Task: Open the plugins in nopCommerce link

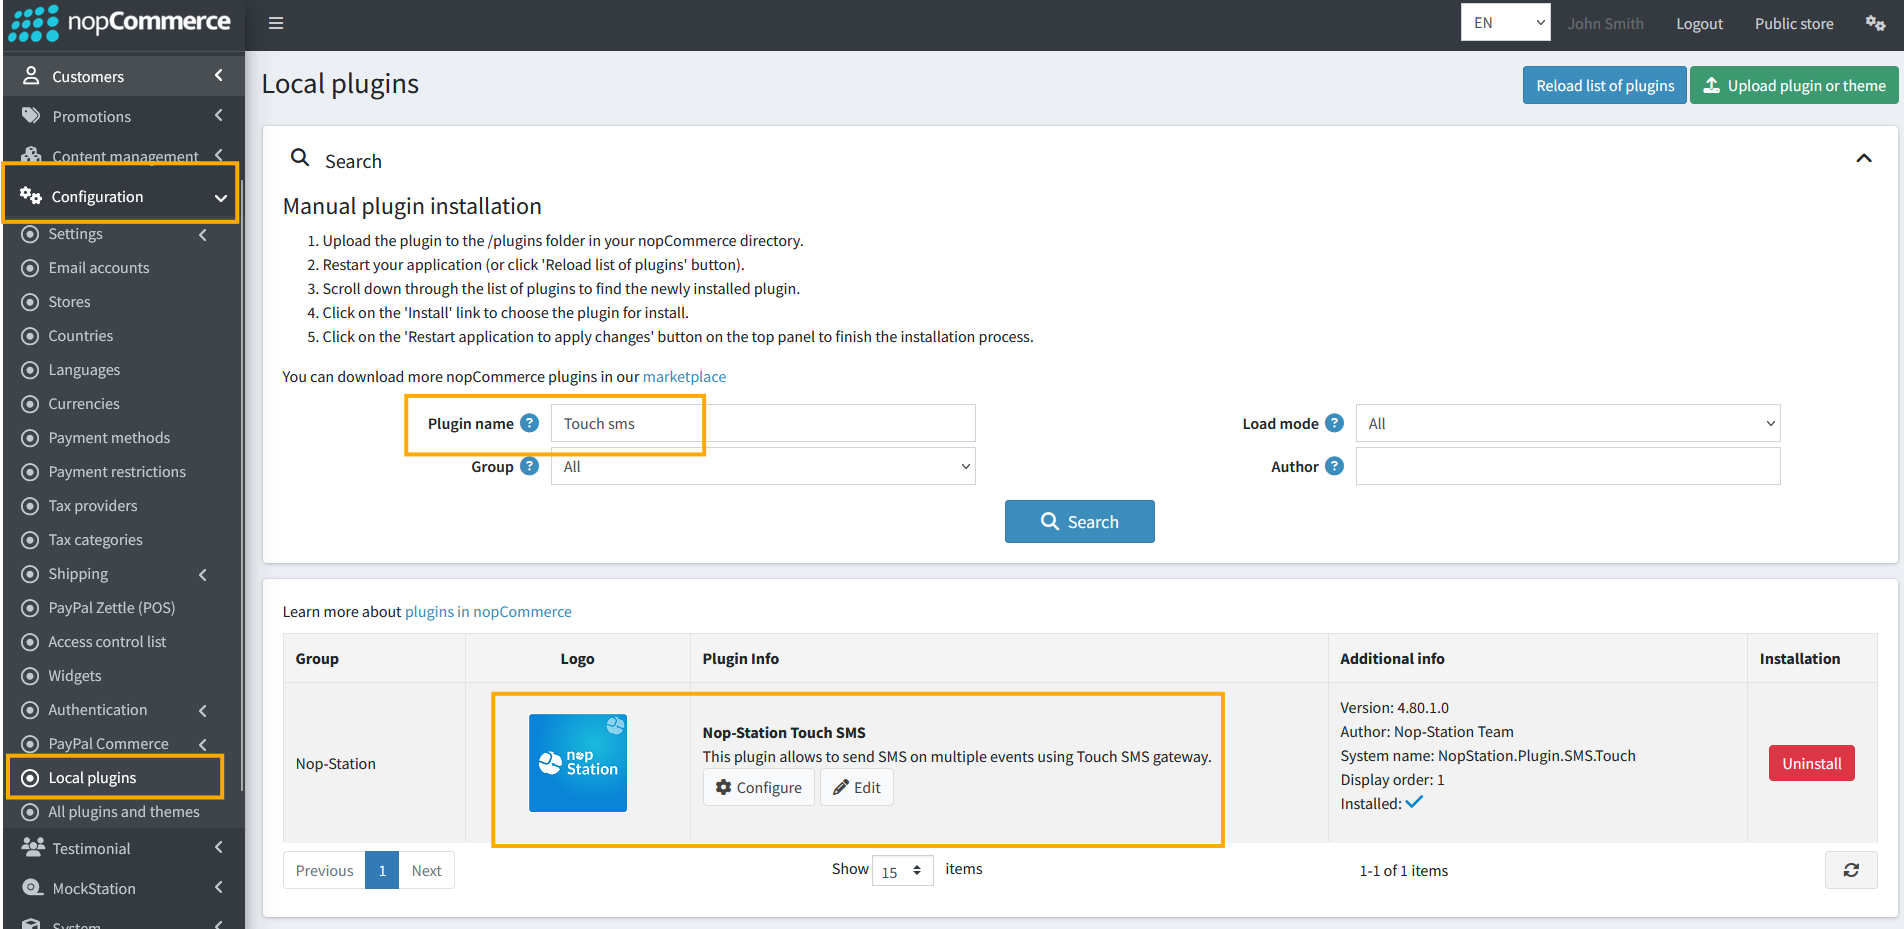Action: pos(488,612)
